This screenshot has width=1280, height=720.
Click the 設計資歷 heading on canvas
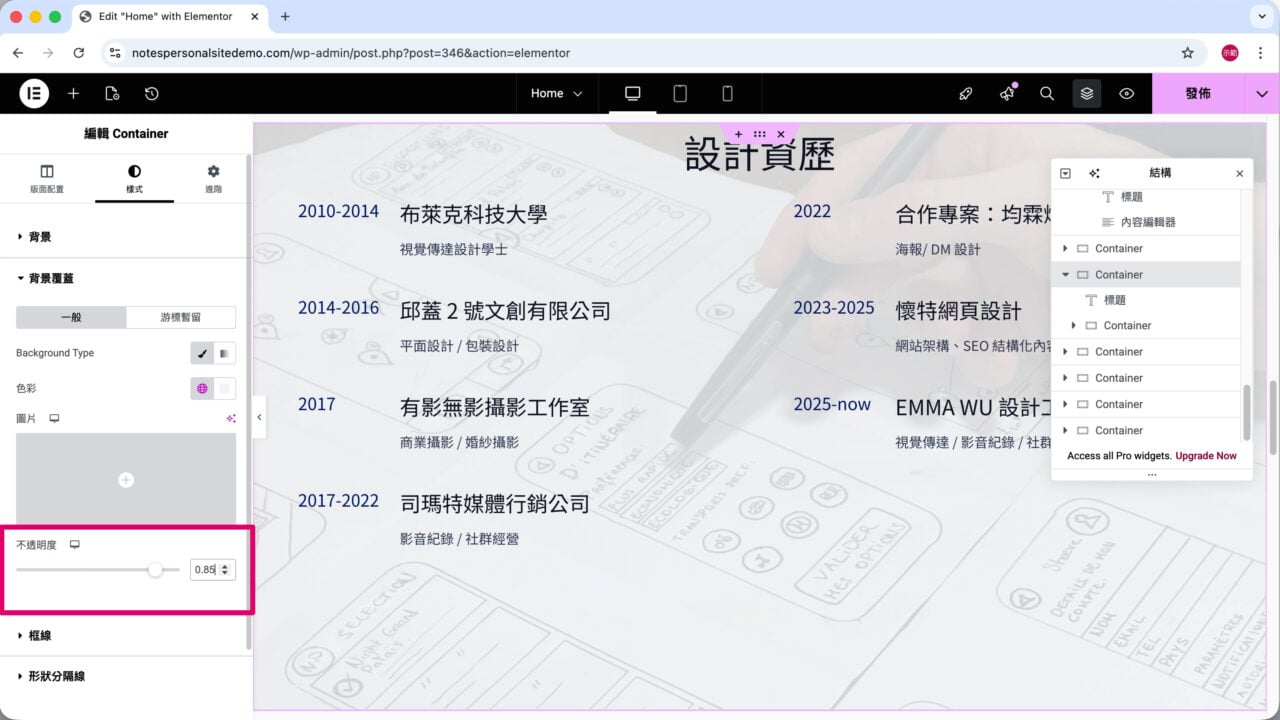coord(759,155)
